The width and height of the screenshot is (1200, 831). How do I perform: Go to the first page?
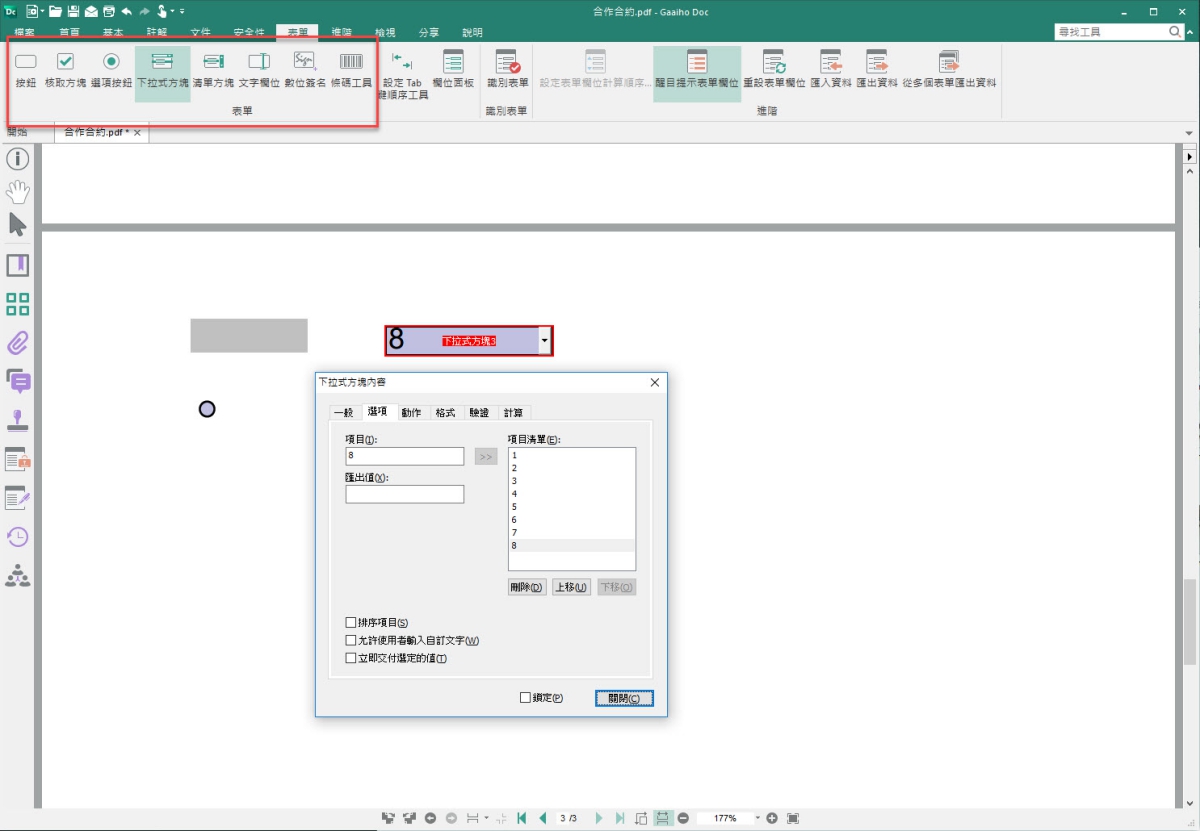[521, 818]
